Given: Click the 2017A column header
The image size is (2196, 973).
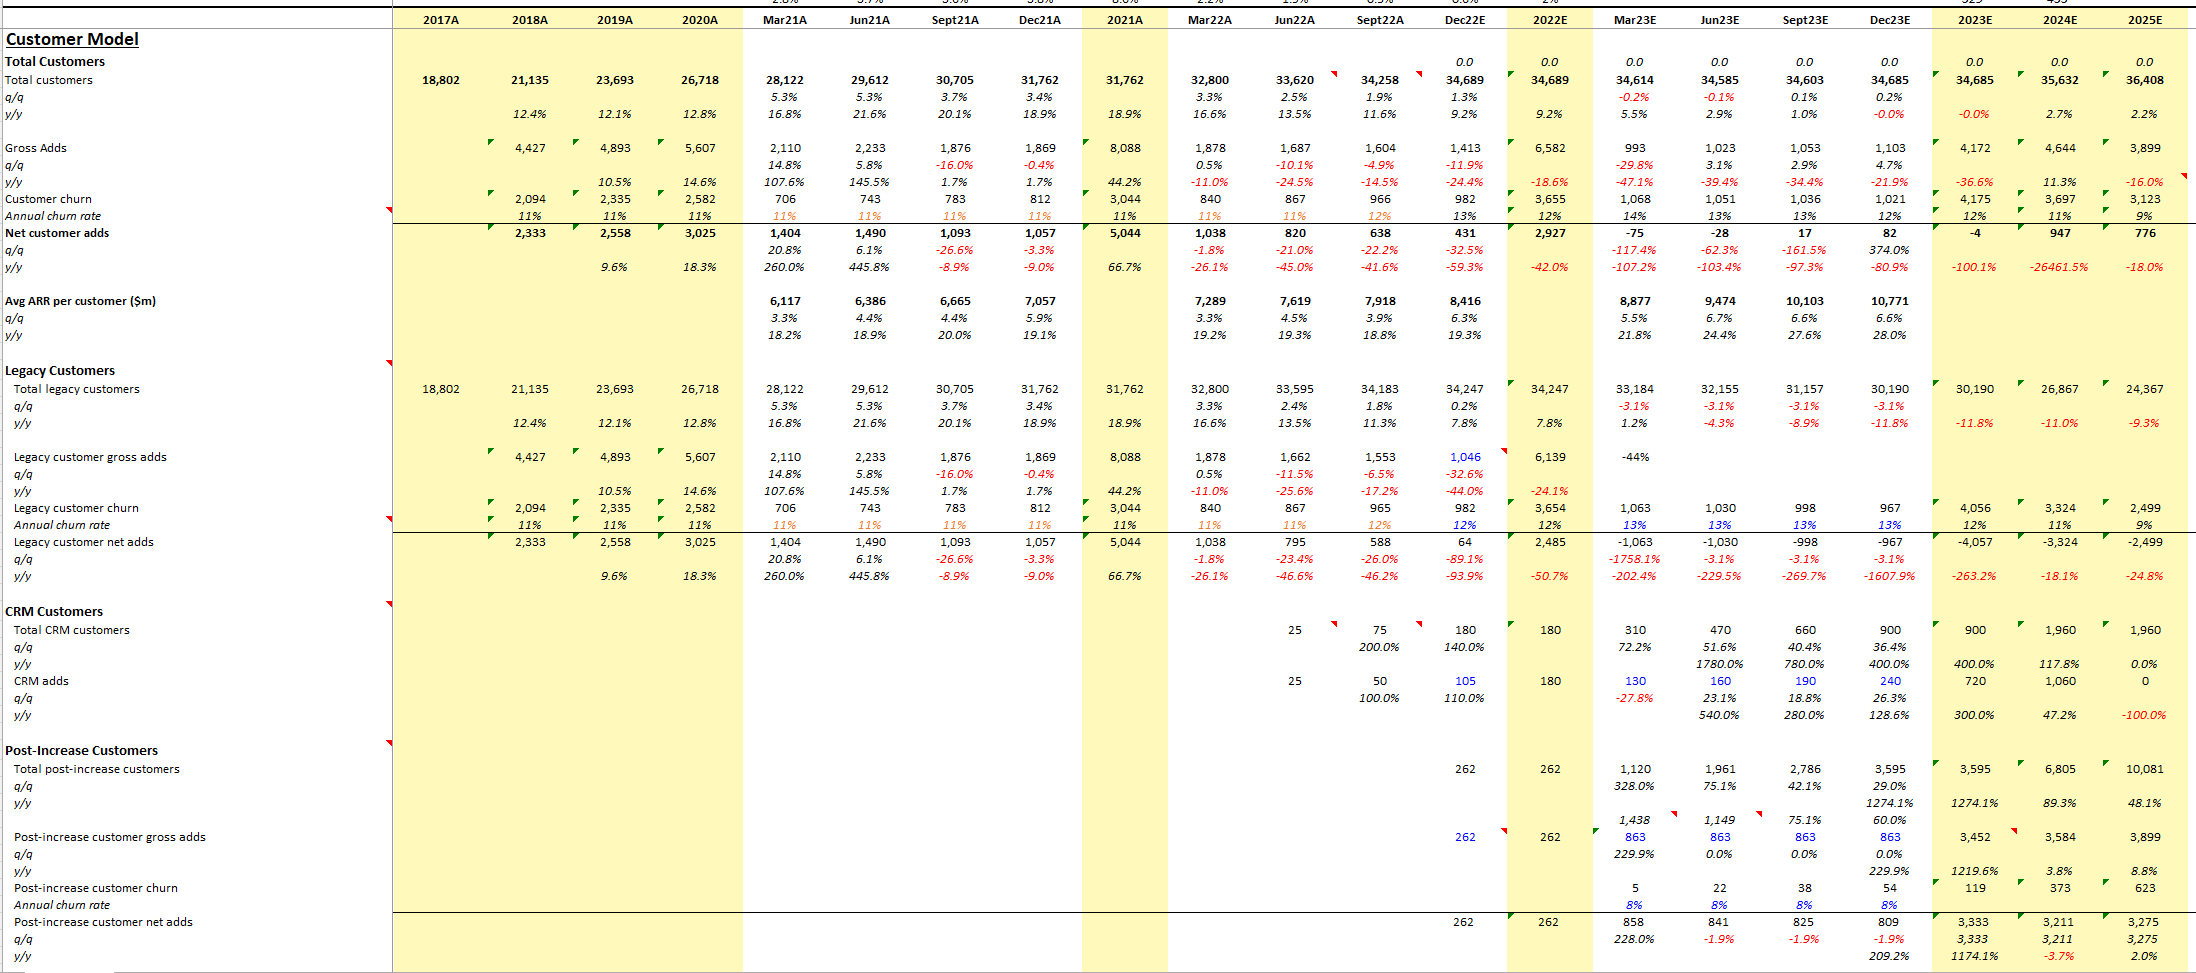Looking at the screenshot, I should 441,20.
